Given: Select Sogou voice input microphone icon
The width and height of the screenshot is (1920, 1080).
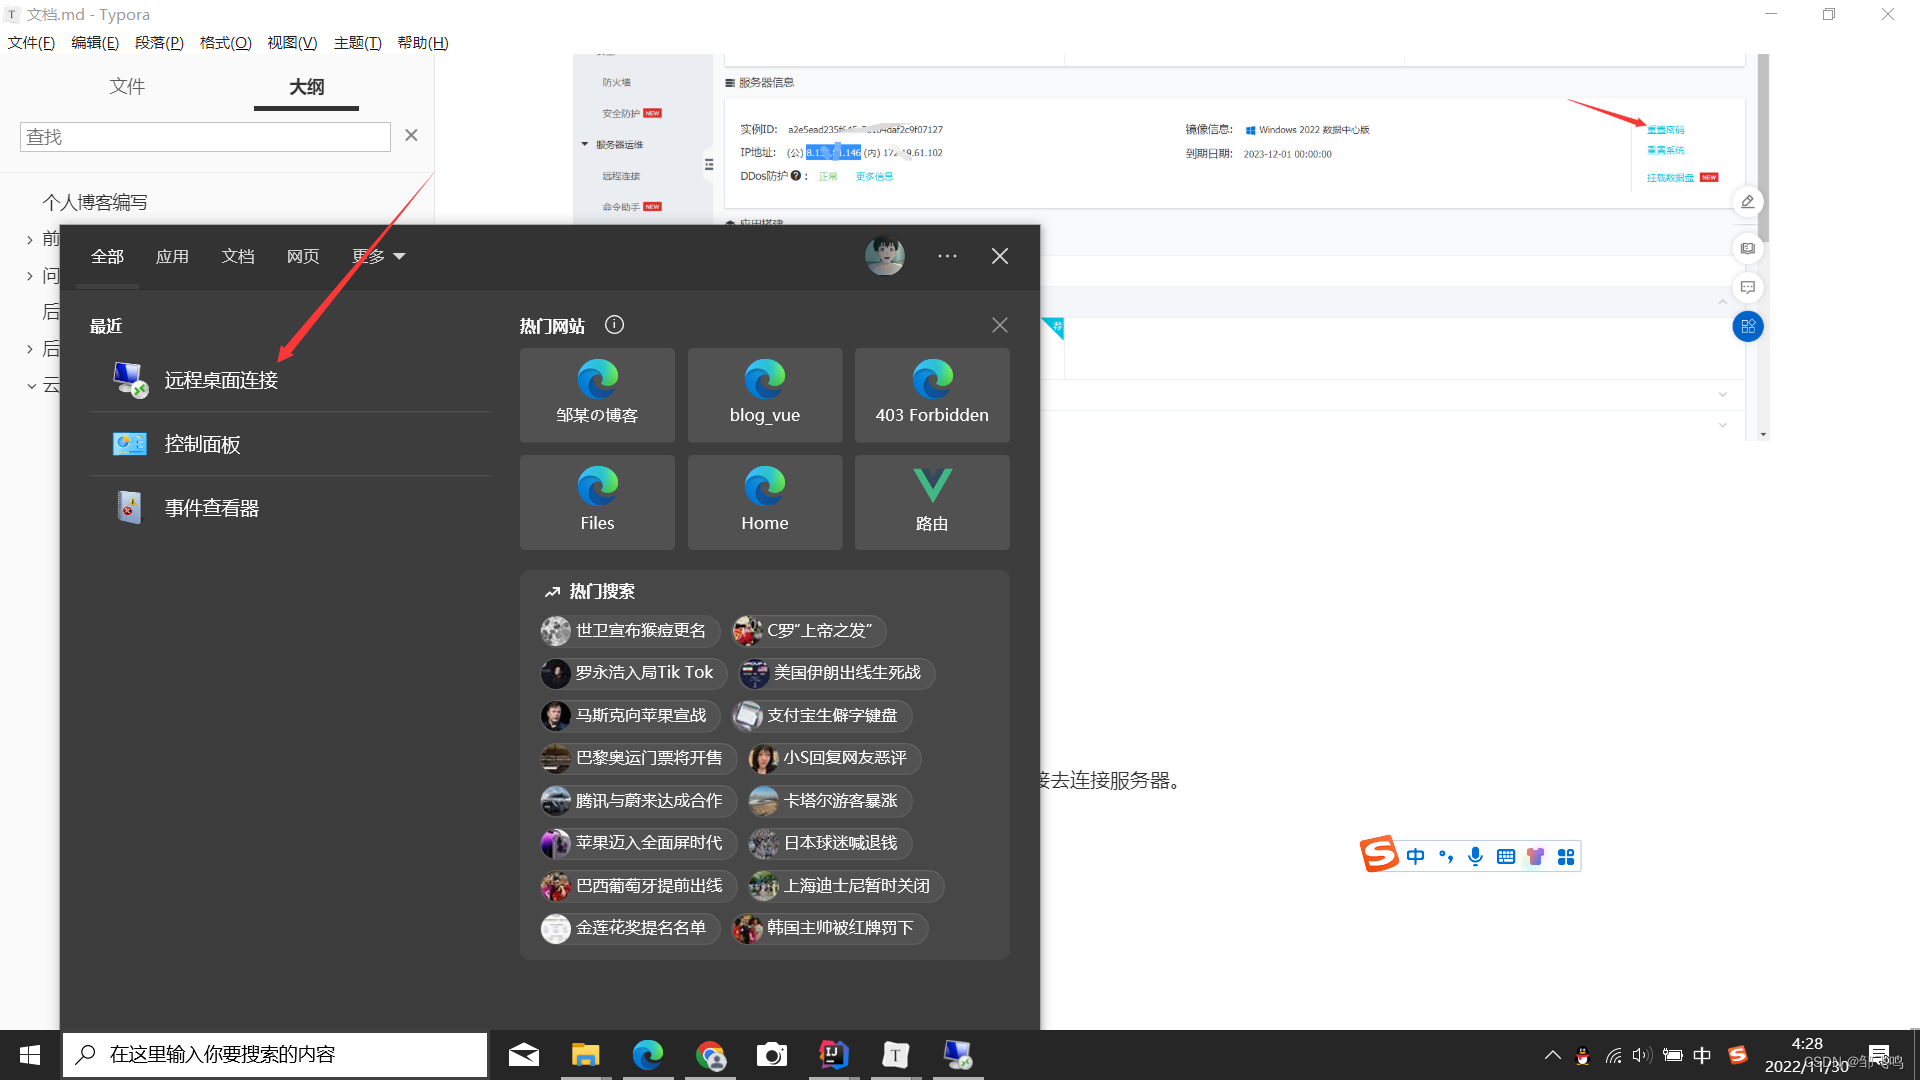Looking at the screenshot, I should tap(1475, 856).
